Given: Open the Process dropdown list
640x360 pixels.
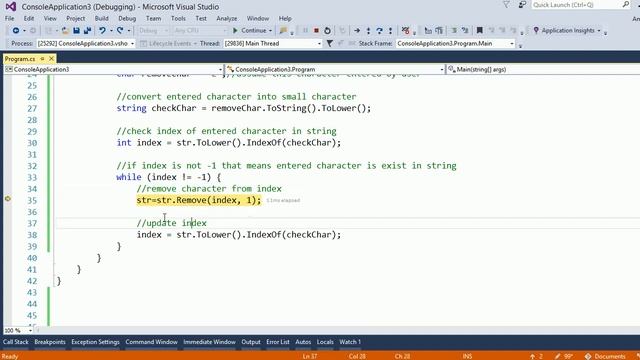Looking at the screenshot, I should [x=132, y=44].
